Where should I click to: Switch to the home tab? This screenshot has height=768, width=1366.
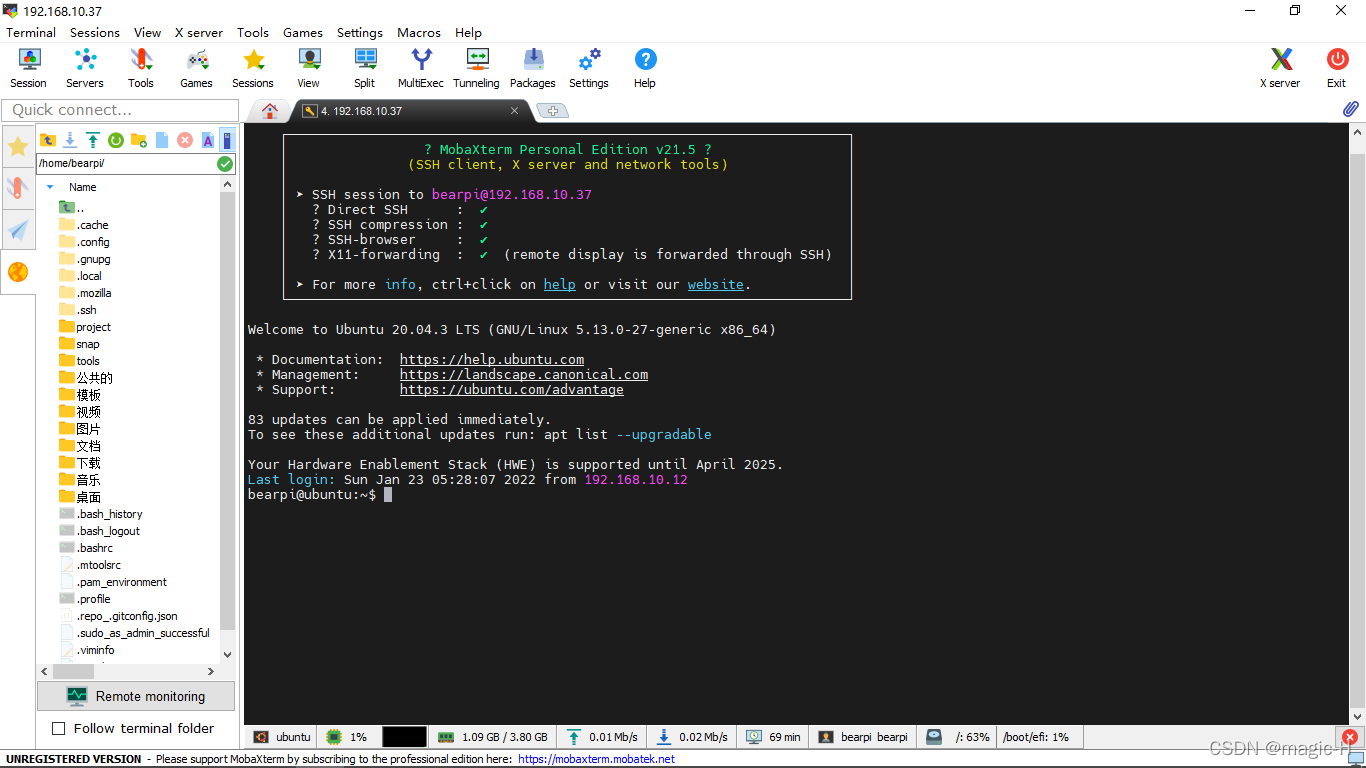(269, 111)
